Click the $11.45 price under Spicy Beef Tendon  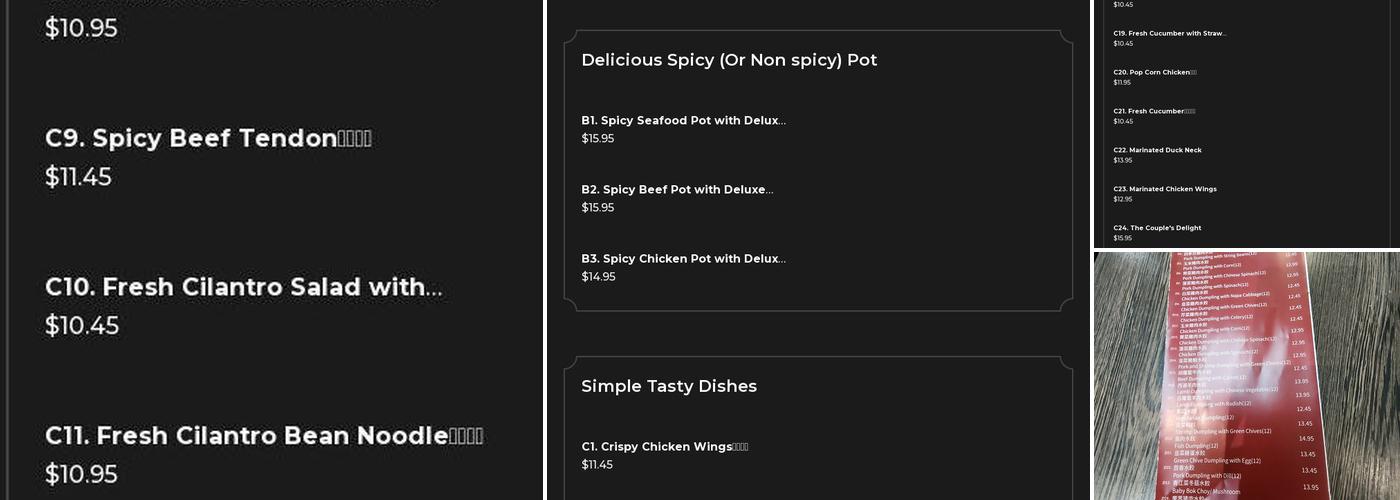[x=78, y=177]
